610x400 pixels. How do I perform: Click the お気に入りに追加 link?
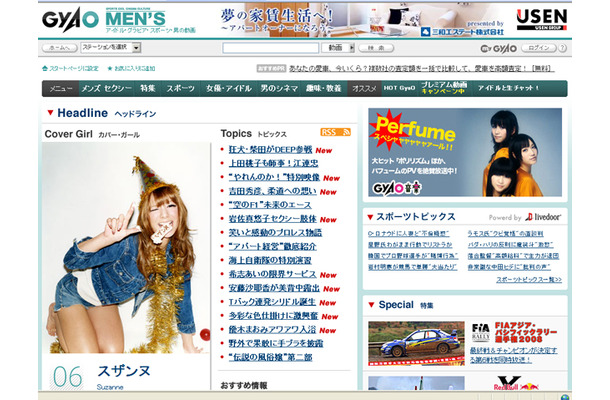pyautogui.click(x=135, y=68)
